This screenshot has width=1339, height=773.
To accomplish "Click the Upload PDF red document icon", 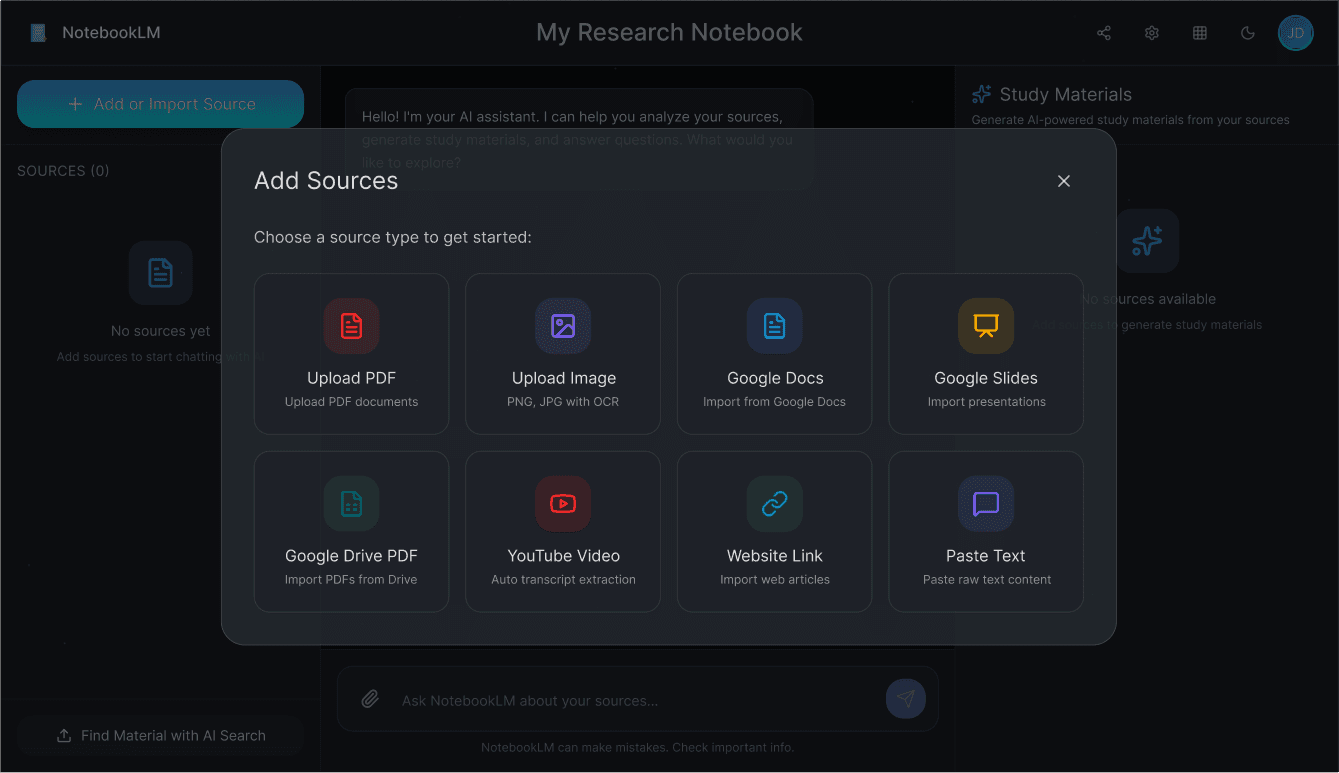I will click(x=351, y=326).
